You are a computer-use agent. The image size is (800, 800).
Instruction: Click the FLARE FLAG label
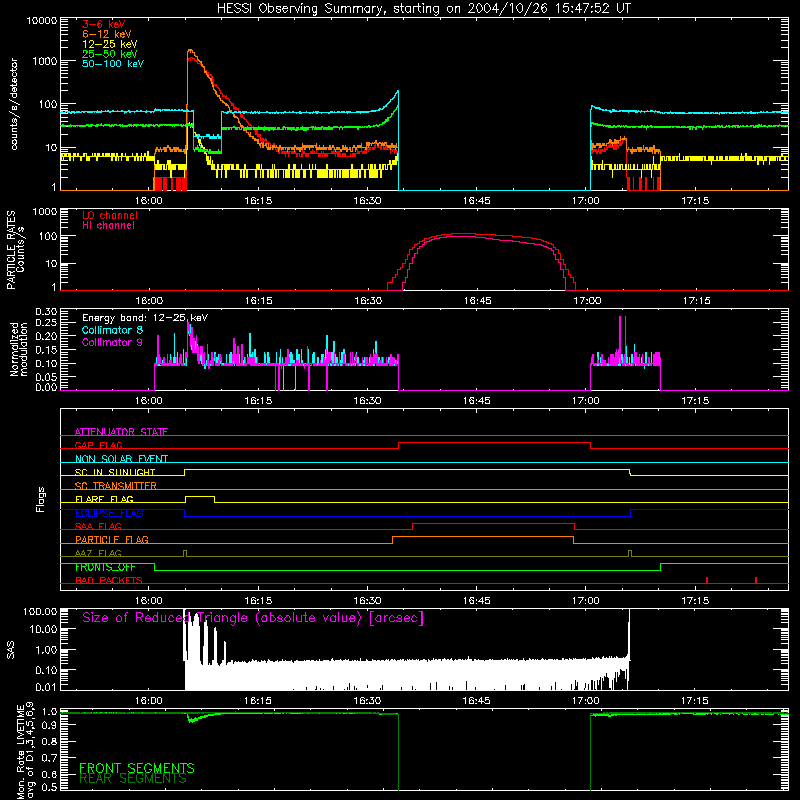104,499
